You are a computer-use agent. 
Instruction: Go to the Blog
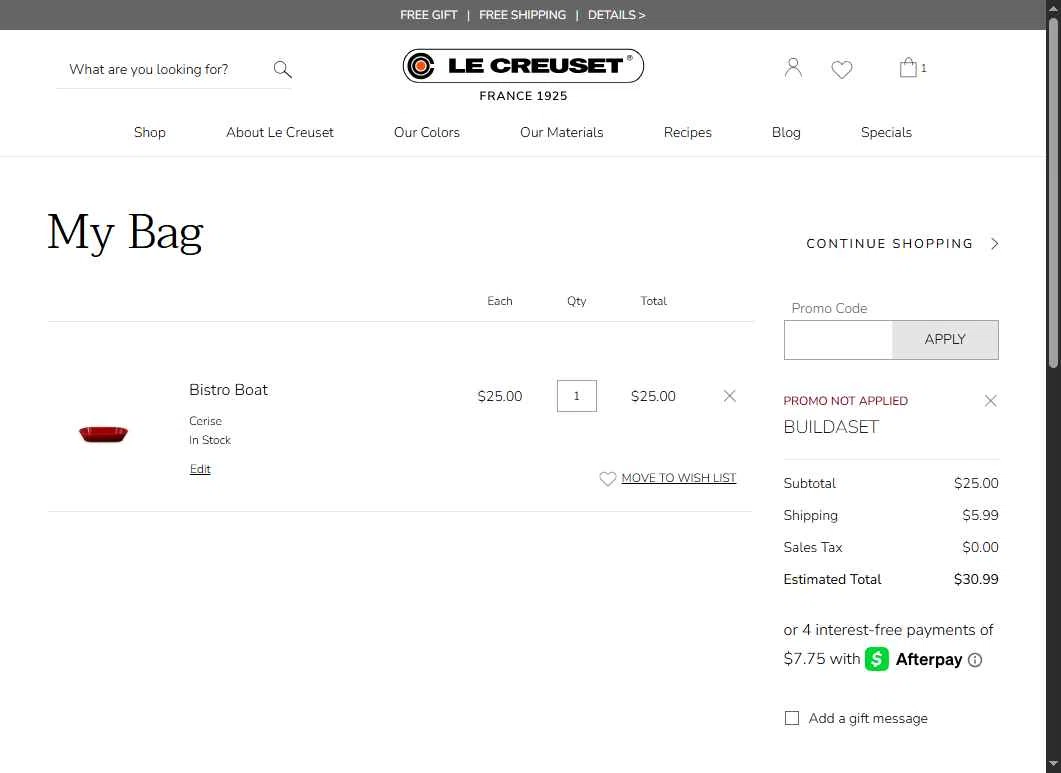[x=786, y=133]
